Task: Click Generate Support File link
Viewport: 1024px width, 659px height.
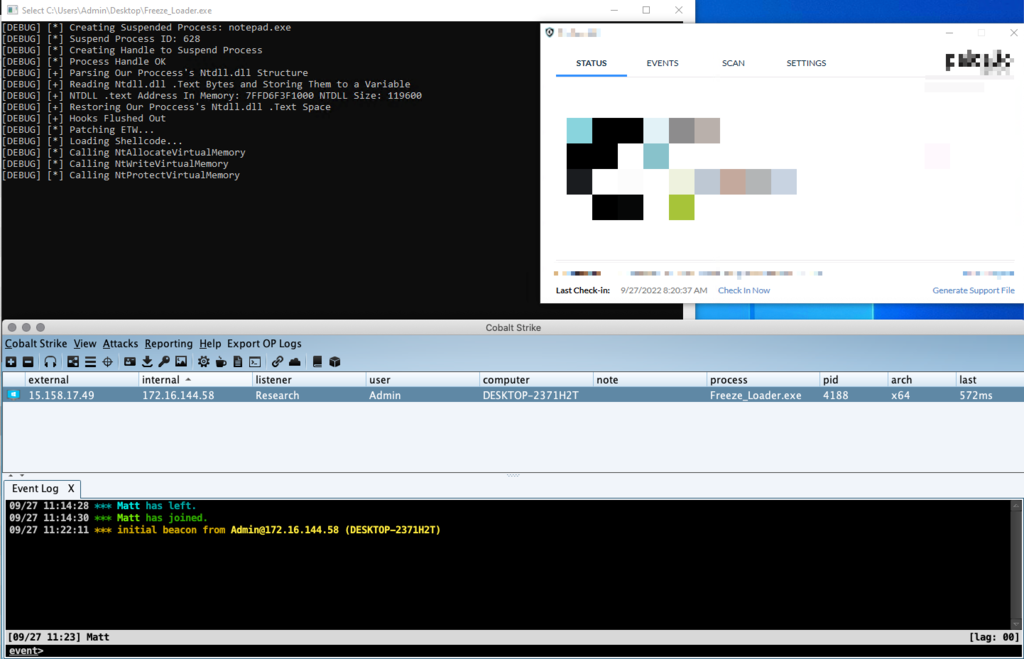Action: pyautogui.click(x=973, y=291)
